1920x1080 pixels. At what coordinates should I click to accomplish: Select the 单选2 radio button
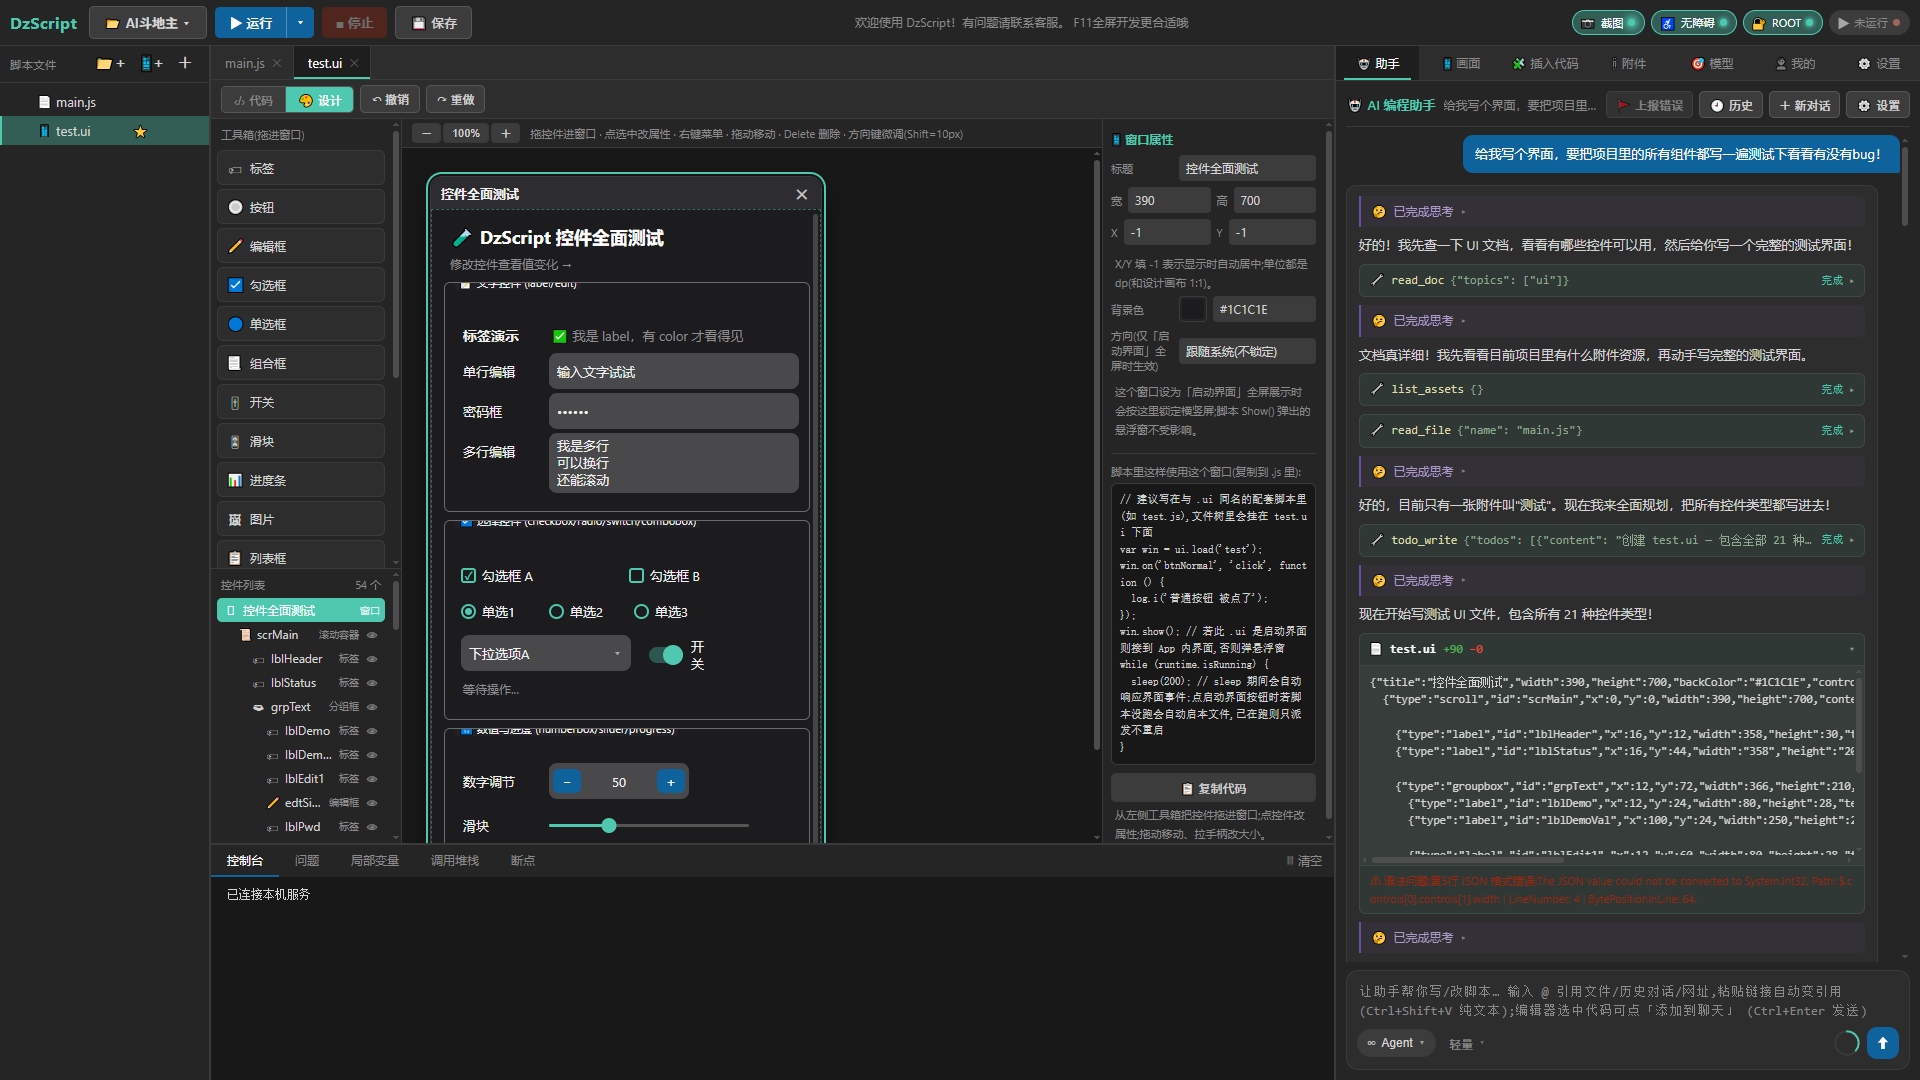pos(556,611)
